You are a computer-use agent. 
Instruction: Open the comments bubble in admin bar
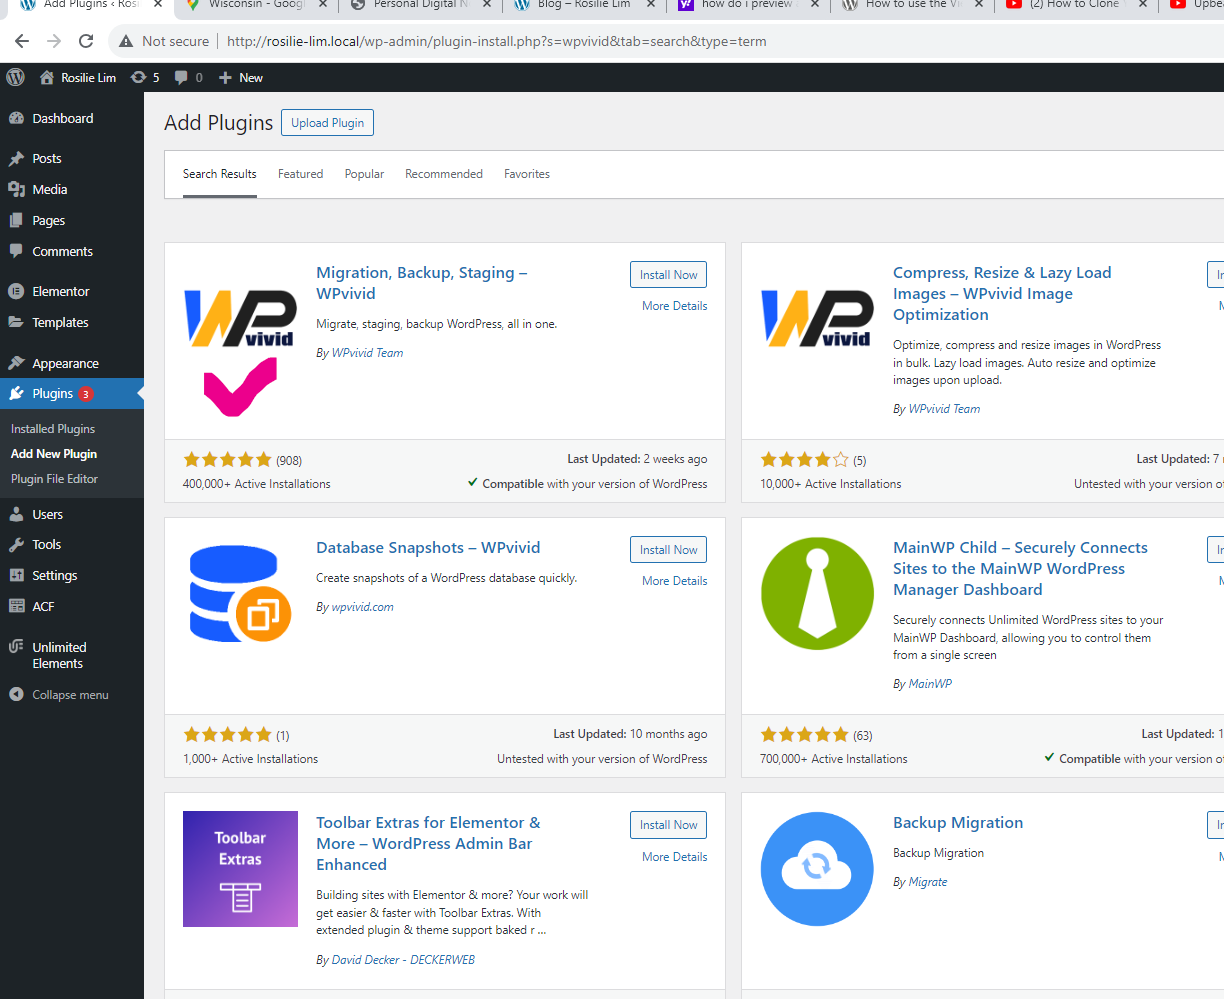click(x=188, y=77)
